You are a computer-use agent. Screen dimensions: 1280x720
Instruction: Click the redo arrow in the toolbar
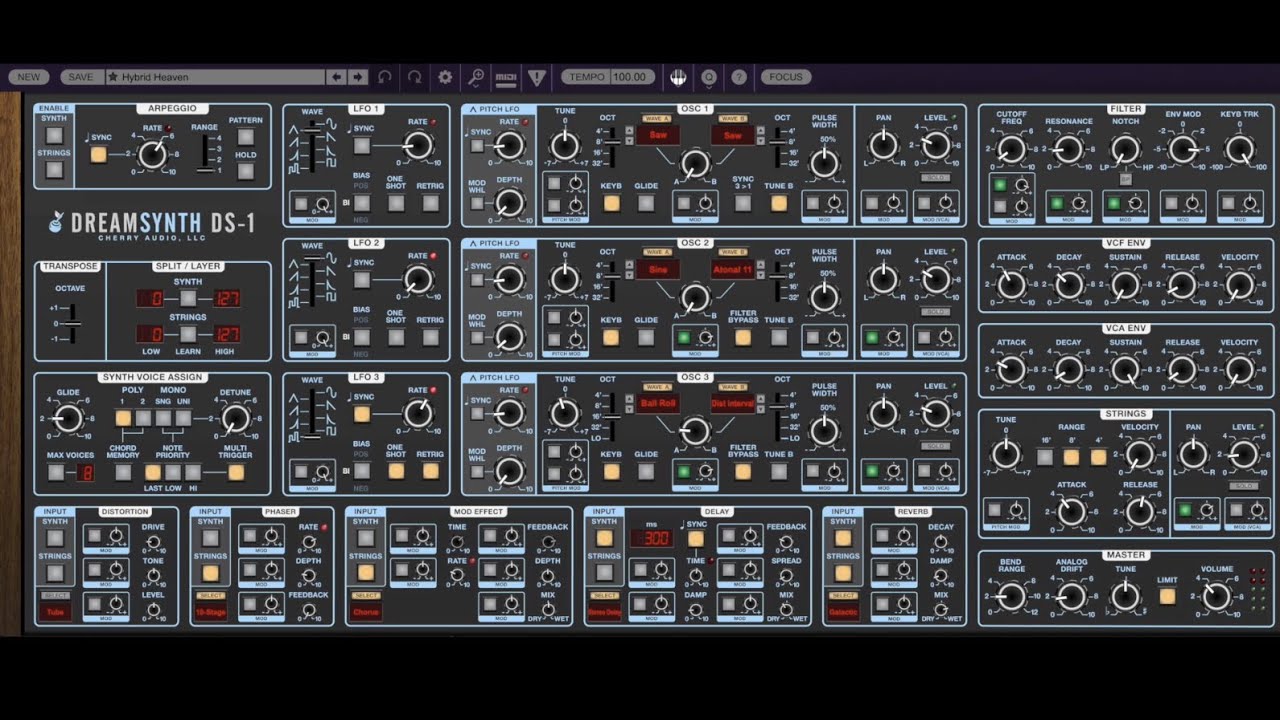[x=414, y=77]
